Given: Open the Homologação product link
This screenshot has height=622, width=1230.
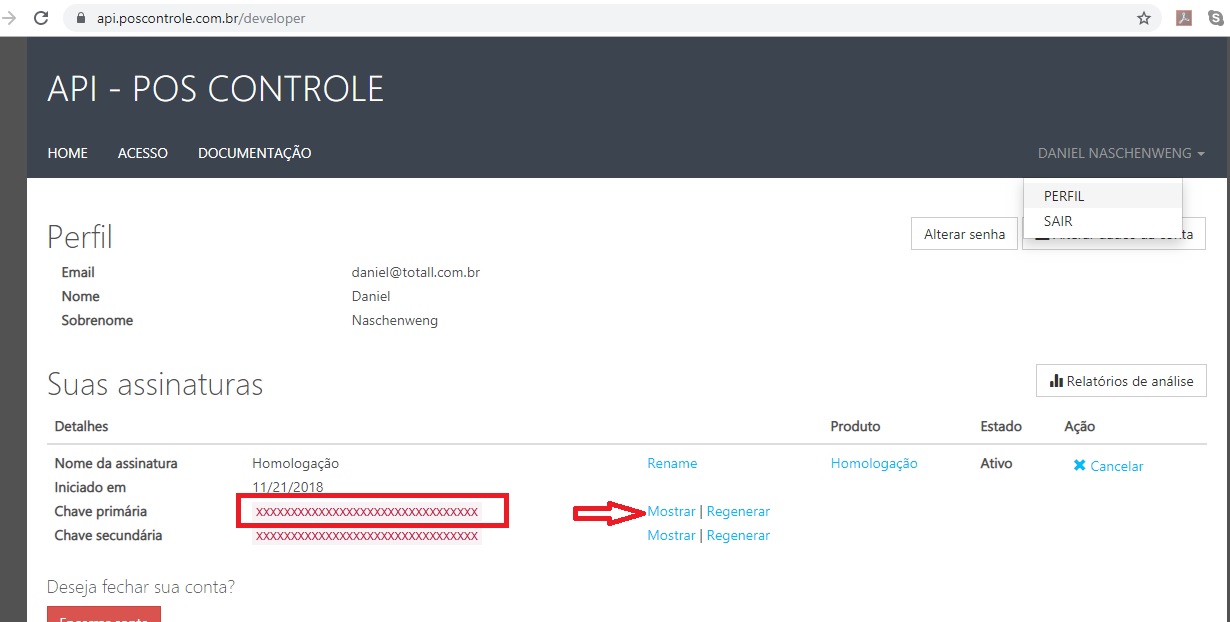Looking at the screenshot, I should click(874, 463).
